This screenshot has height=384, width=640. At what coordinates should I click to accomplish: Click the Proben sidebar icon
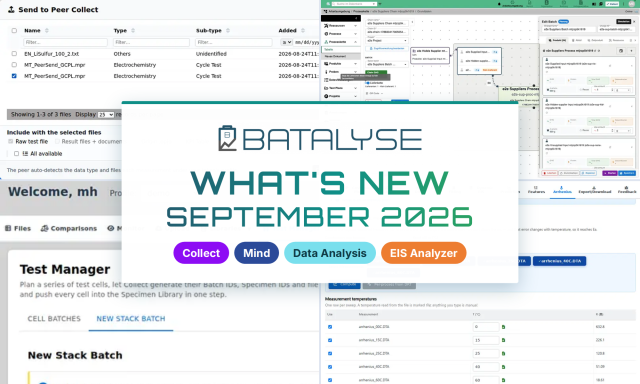(326, 72)
